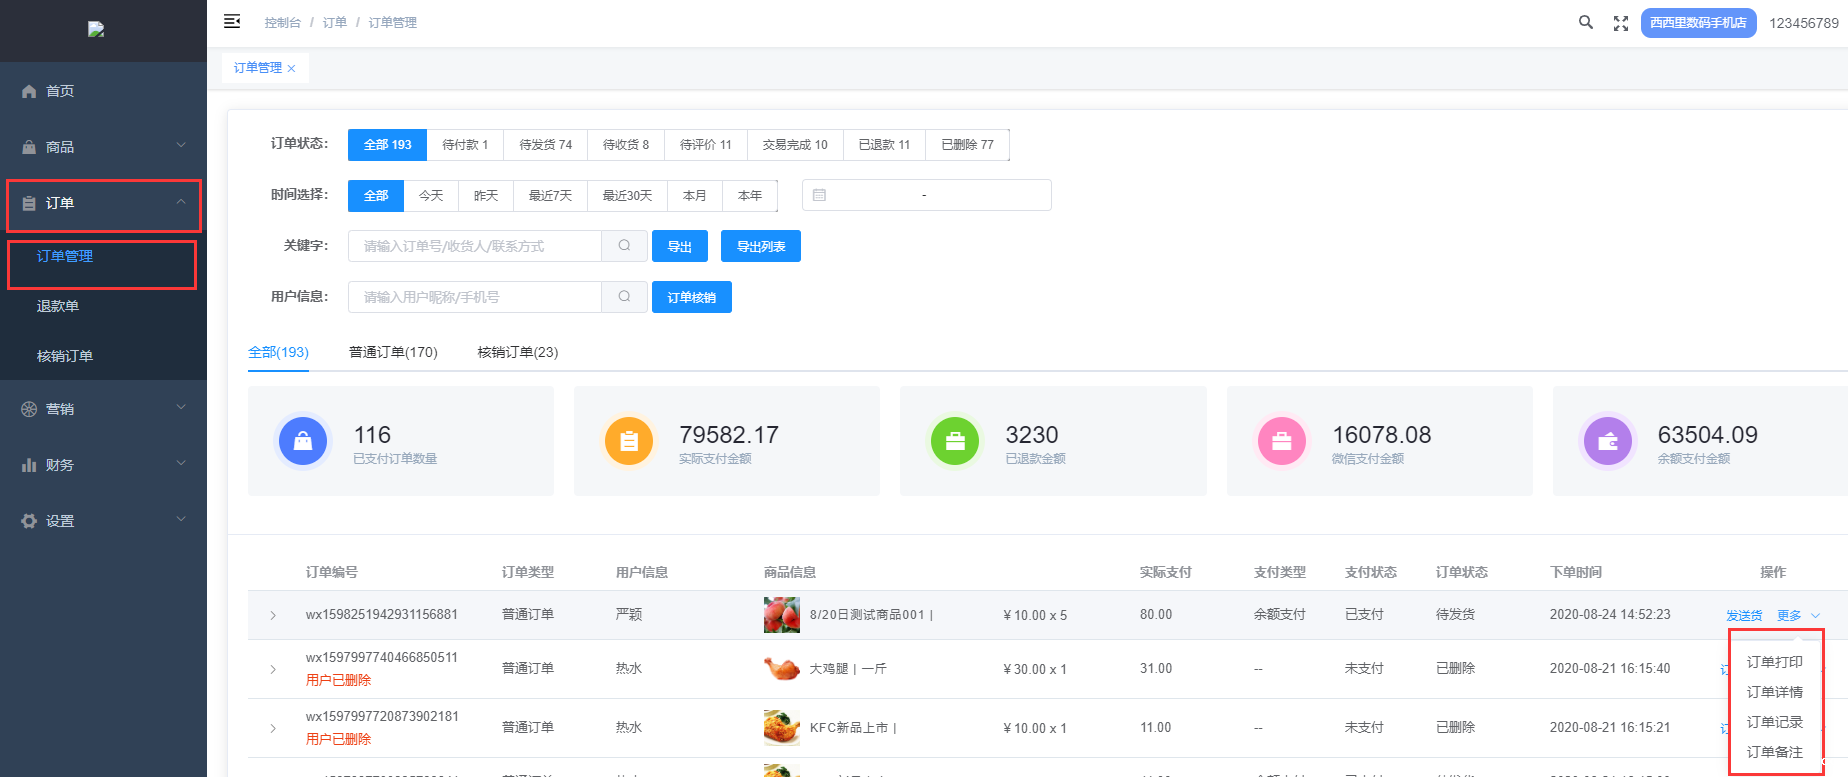Click the order number keyword input field
Screen dimensions: 1848x777
pyautogui.click(x=475, y=247)
